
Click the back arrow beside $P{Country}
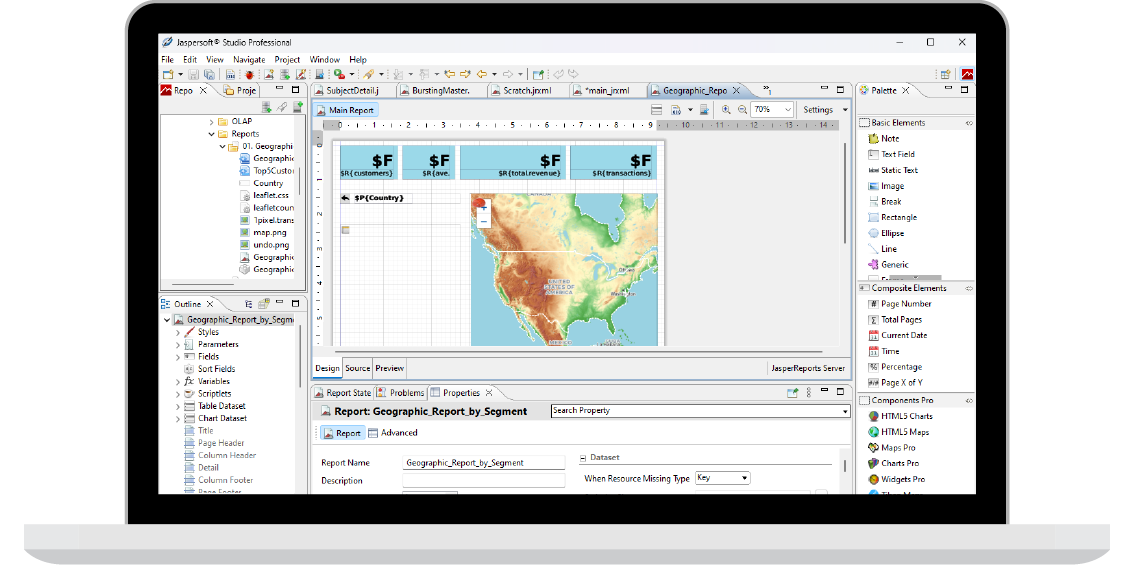coord(345,198)
